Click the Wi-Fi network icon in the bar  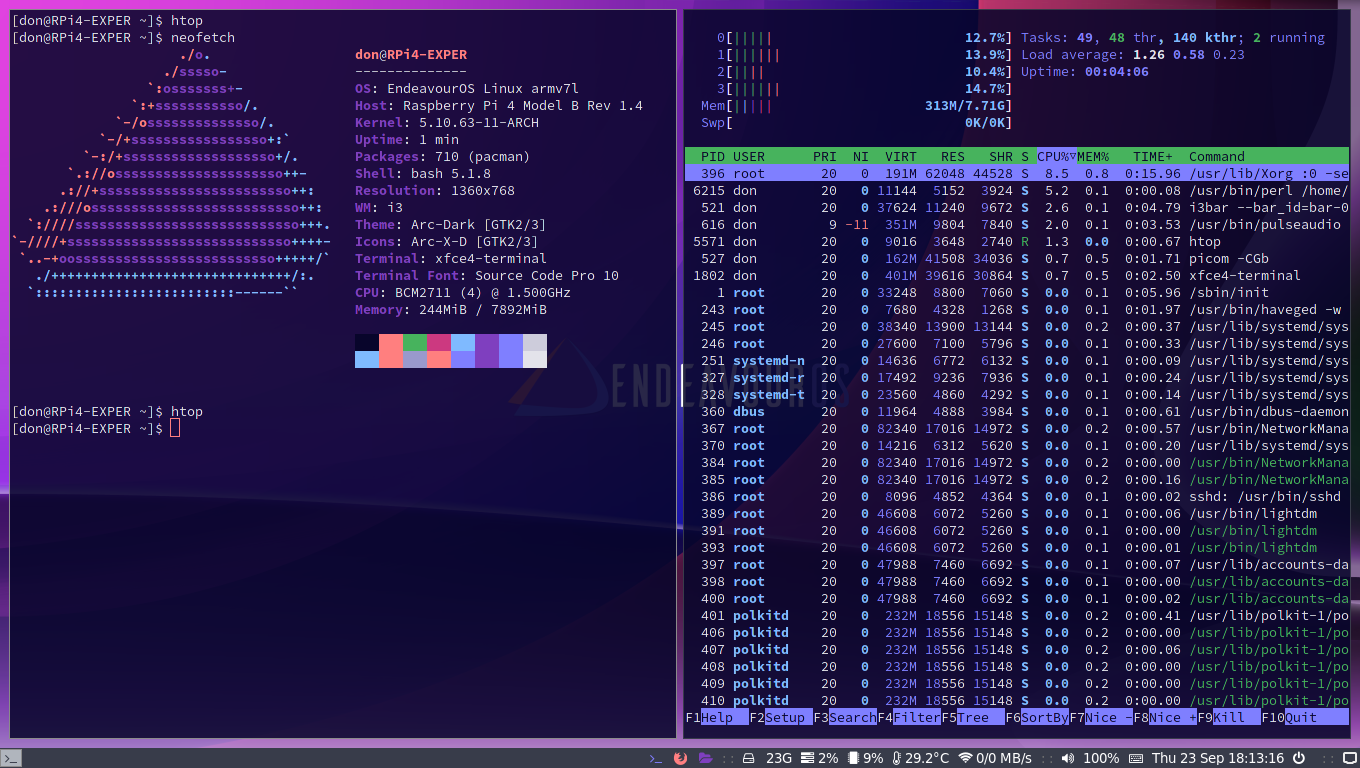pos(965,758)
